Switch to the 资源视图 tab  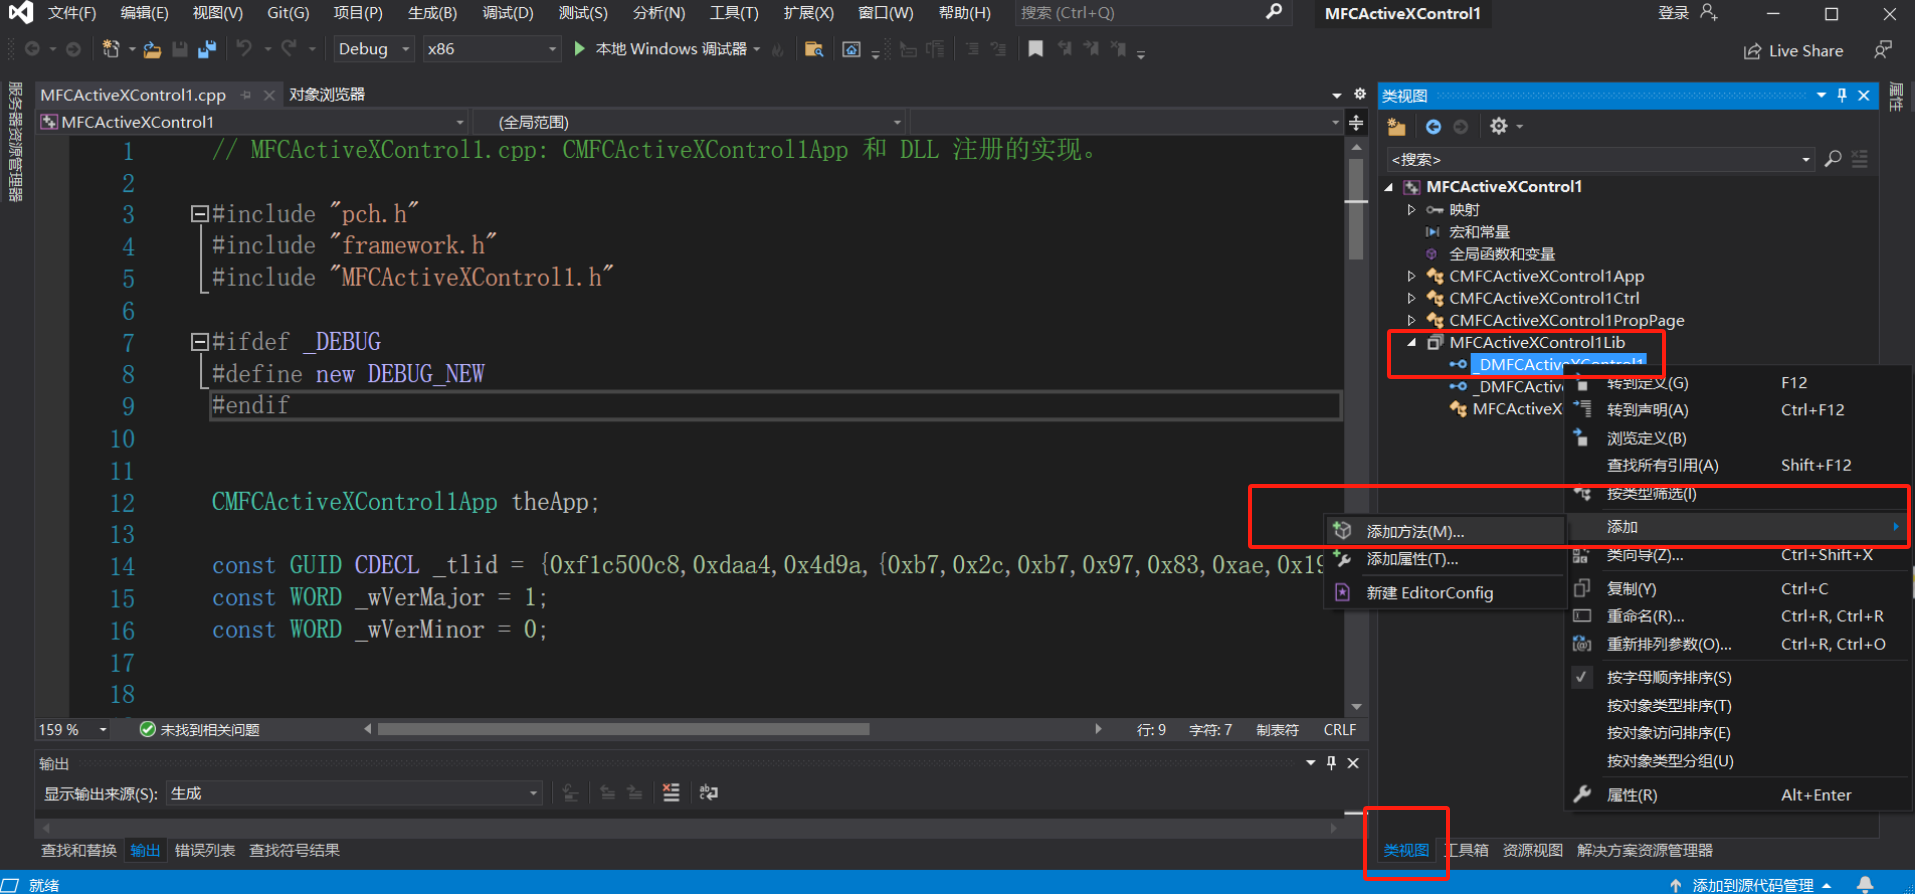[x=1533, y=850]
